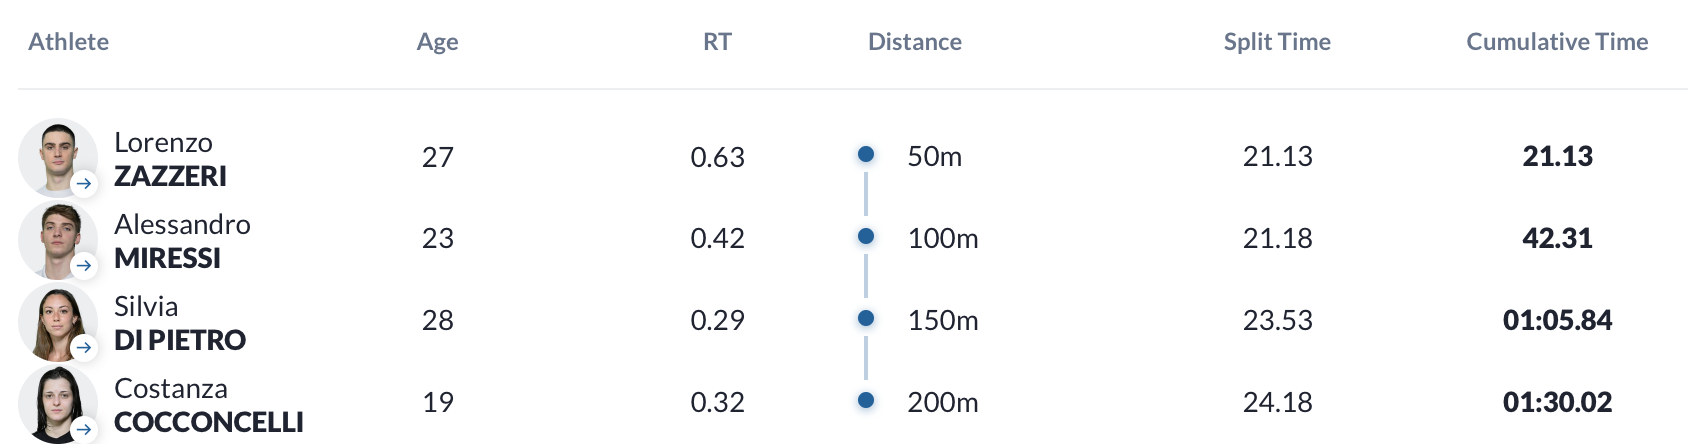Image resolution: width=1688 pixels, height=444 pixels.
Task: Open Costanza Cocconcelli's profile arrow icon
Action: (x=85, y=430)
